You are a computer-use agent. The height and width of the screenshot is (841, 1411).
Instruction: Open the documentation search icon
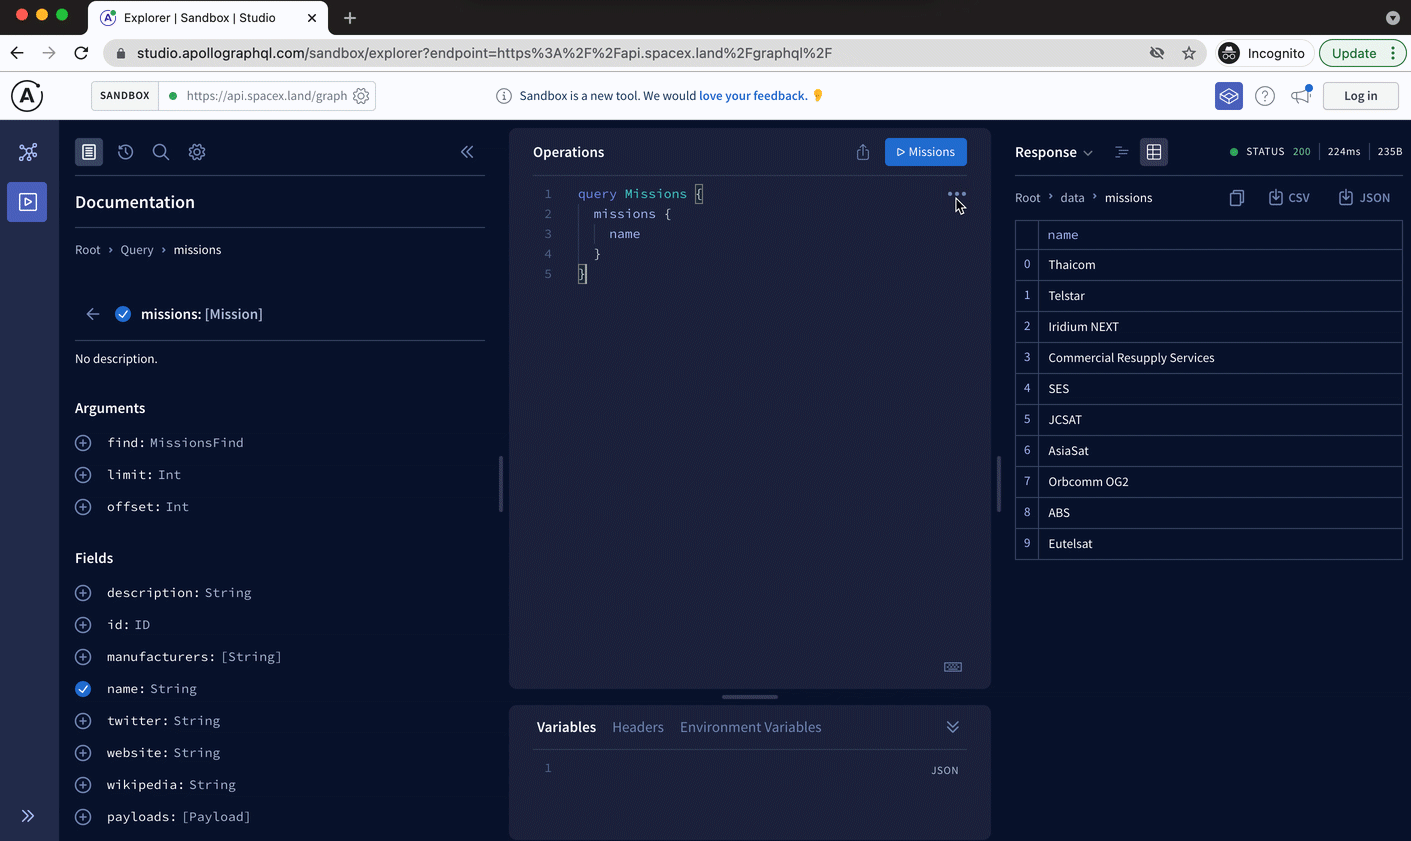coord(161,152)
